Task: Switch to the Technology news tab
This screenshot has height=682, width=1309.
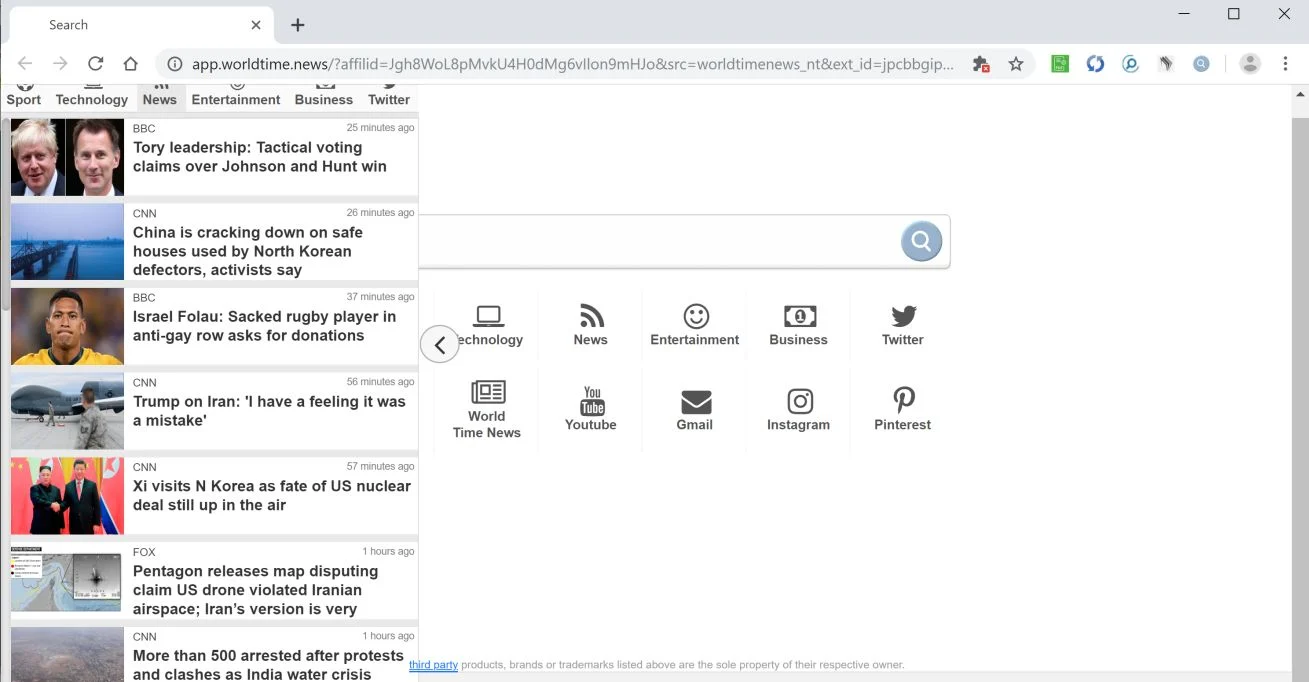Action: (92, 97)
